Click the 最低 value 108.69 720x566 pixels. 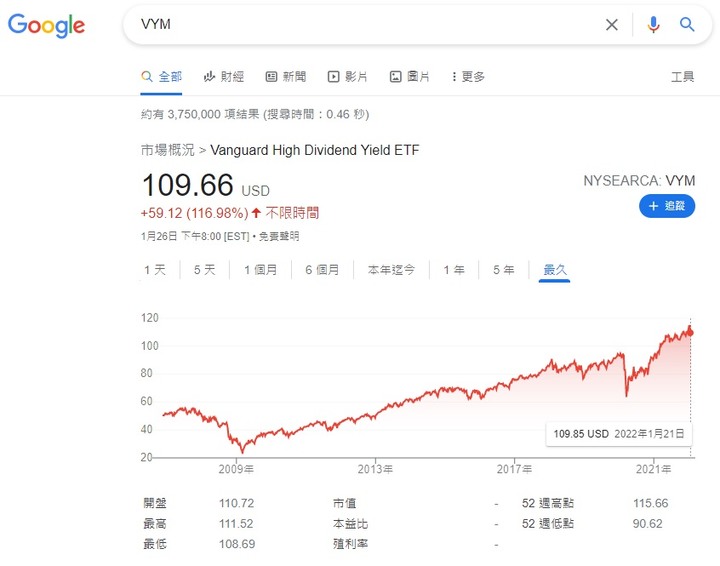pyautogui.click(x=237, y=544)
